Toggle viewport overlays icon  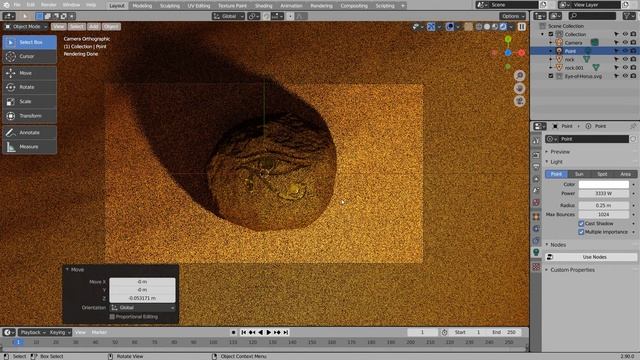coord(449,27)
